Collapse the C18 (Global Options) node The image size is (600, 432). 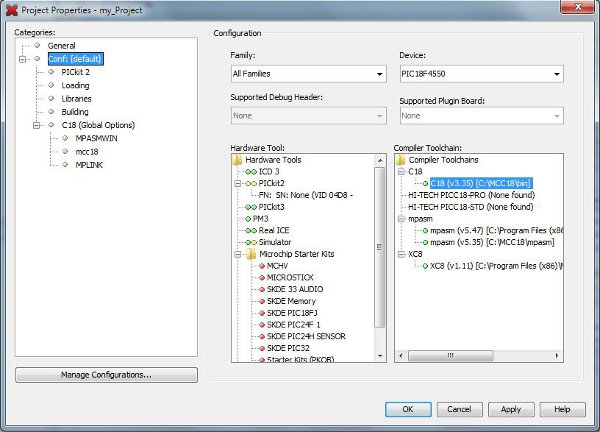click(x=36, y=125)
